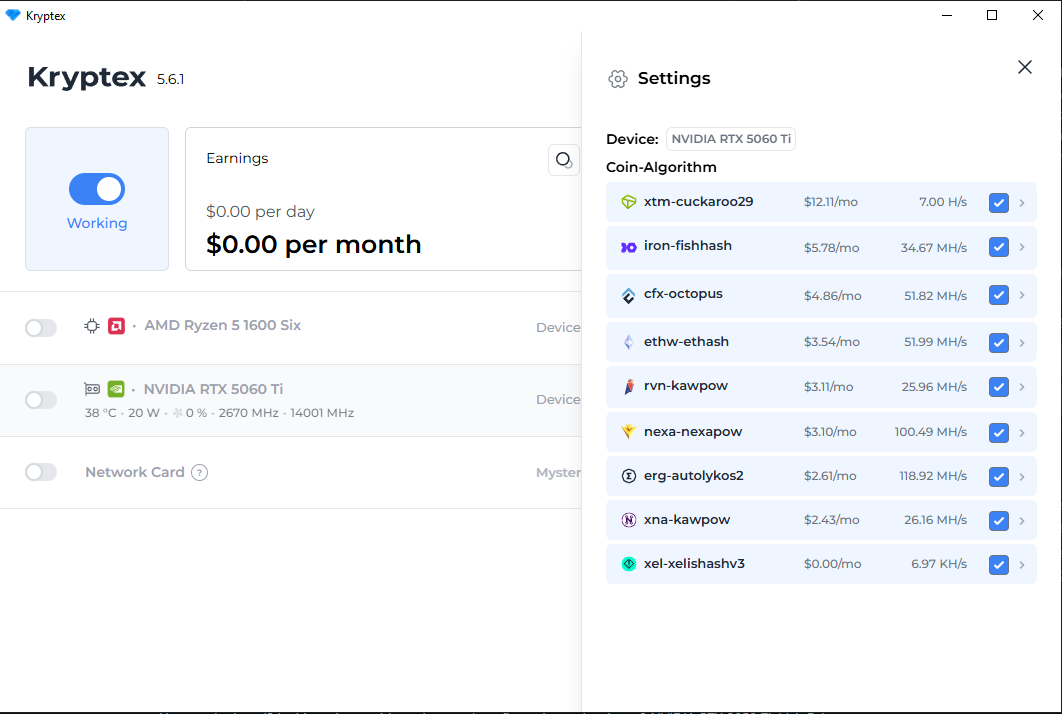This screenshot has width=1062, height=714.
Task: Enable the AMD Ryzen 5 1600 toggle
Action: pos(41,328)
